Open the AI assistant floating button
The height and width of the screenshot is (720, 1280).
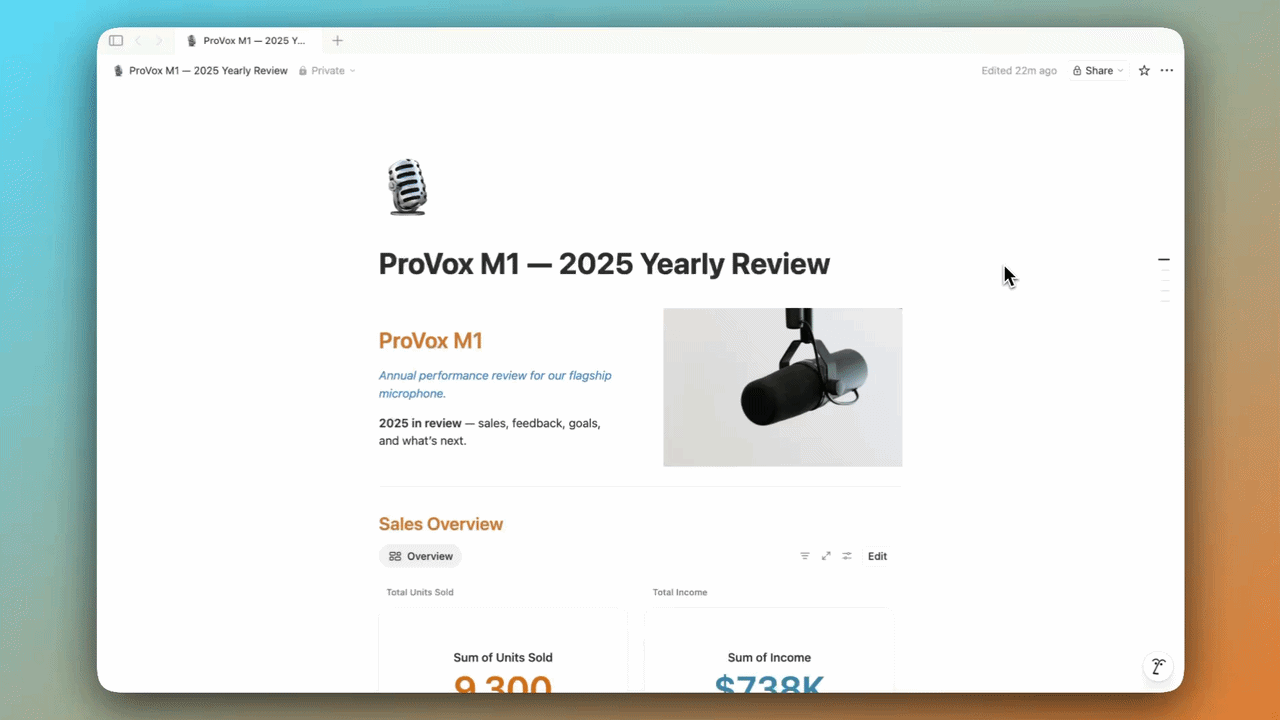pos(1158,667)
